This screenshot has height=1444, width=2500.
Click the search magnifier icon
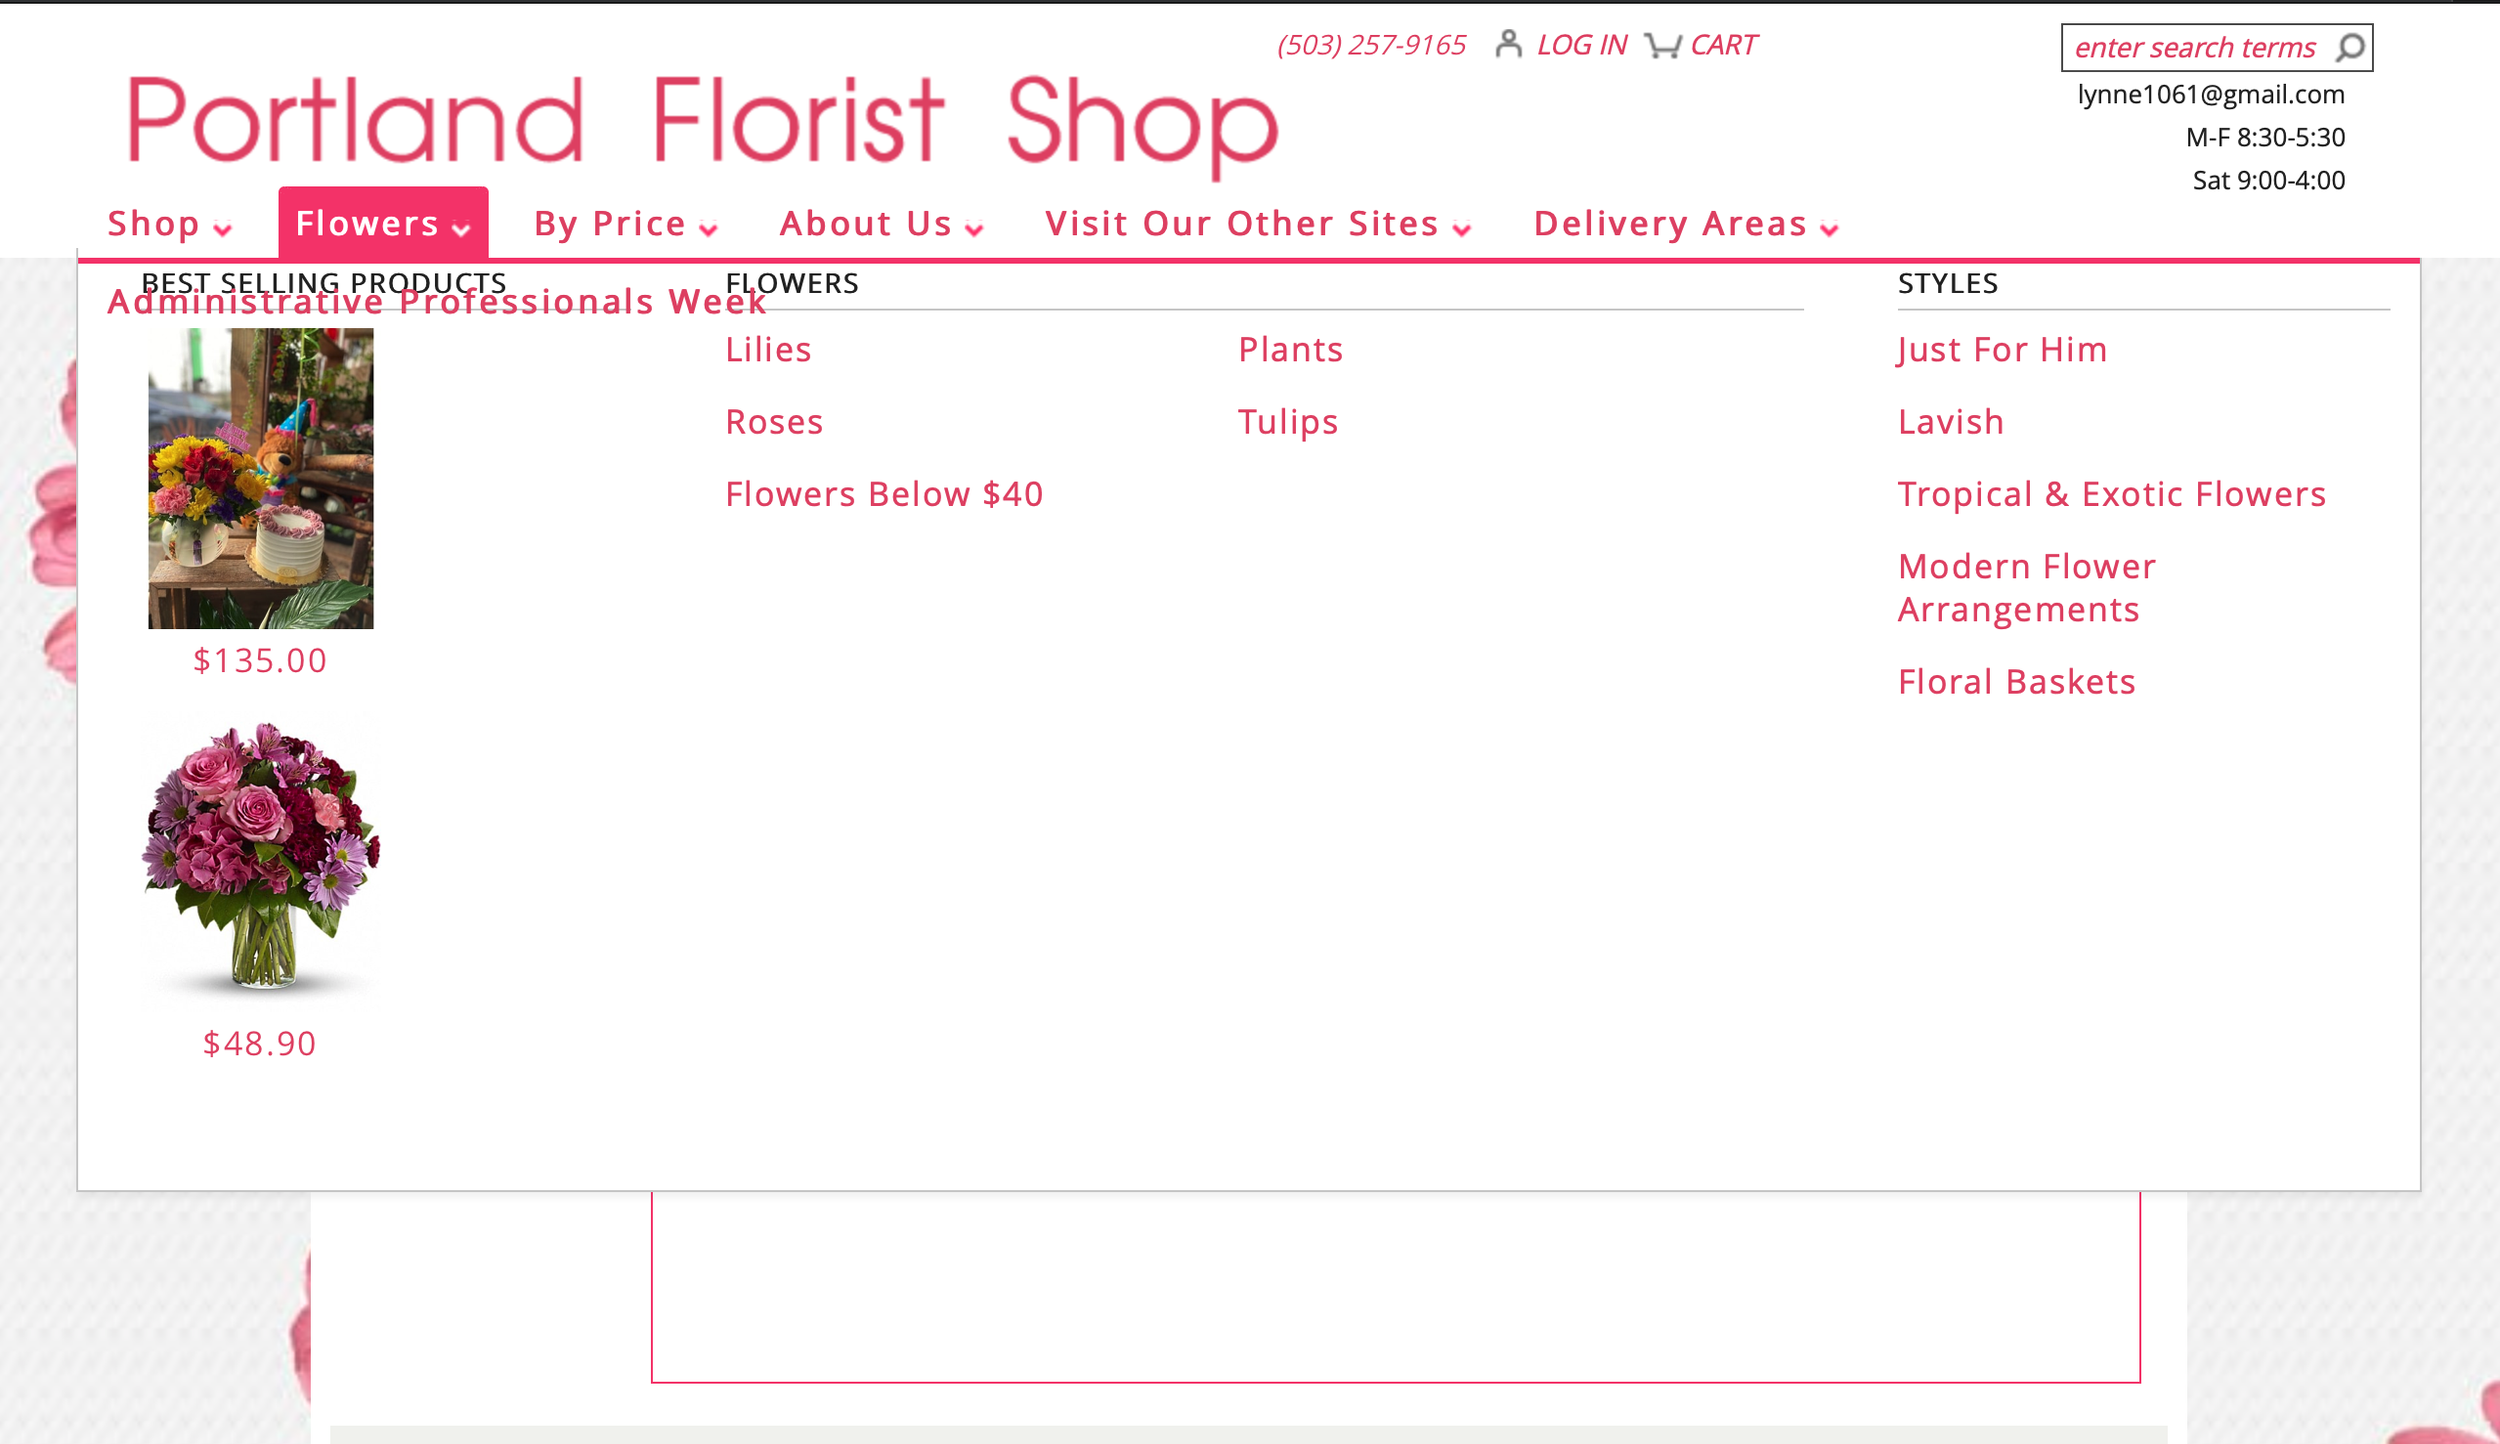(2350, 47)
